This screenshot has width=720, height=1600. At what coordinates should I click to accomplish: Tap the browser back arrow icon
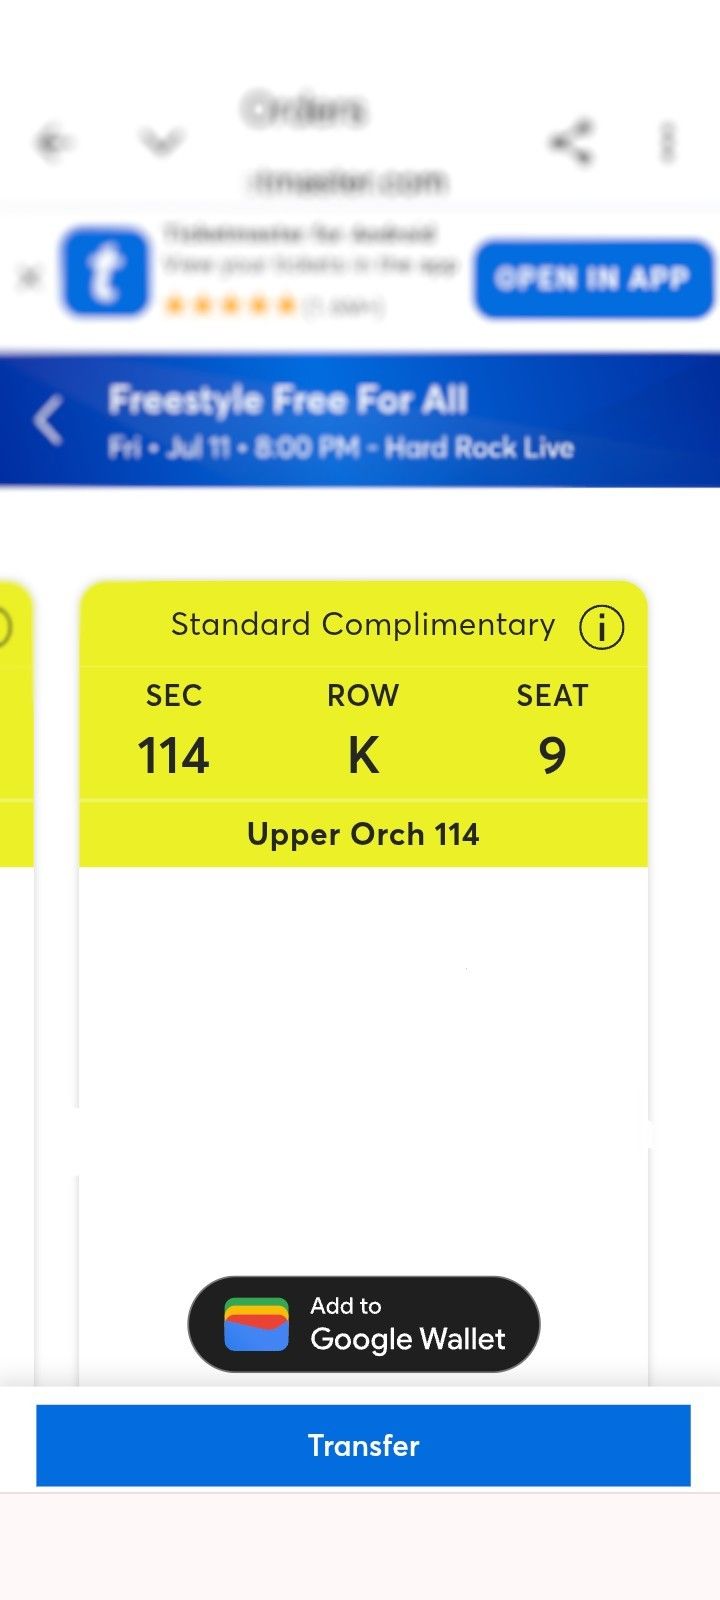[54, 143]
